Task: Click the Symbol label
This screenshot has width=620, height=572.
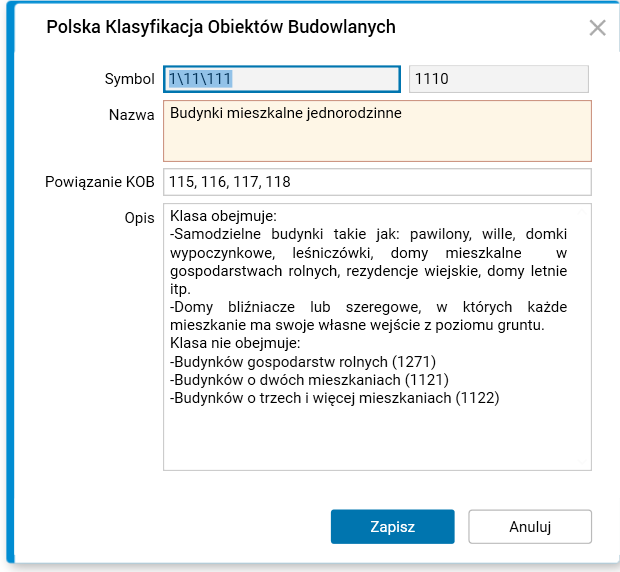Action: (130, 79)
